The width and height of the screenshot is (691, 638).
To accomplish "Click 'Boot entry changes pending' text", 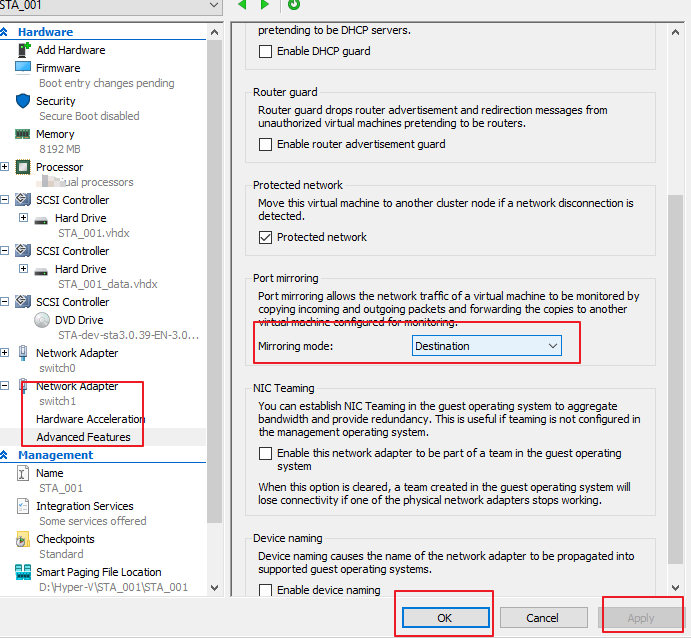I will coord(107,83).
